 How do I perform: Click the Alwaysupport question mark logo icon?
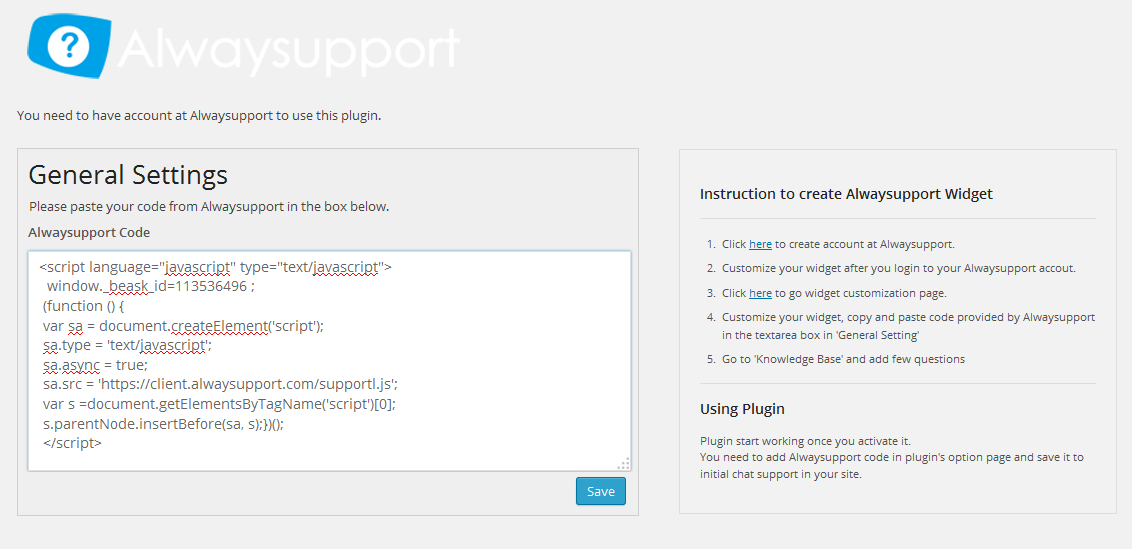pyautogui.click(x=69, y=45)
